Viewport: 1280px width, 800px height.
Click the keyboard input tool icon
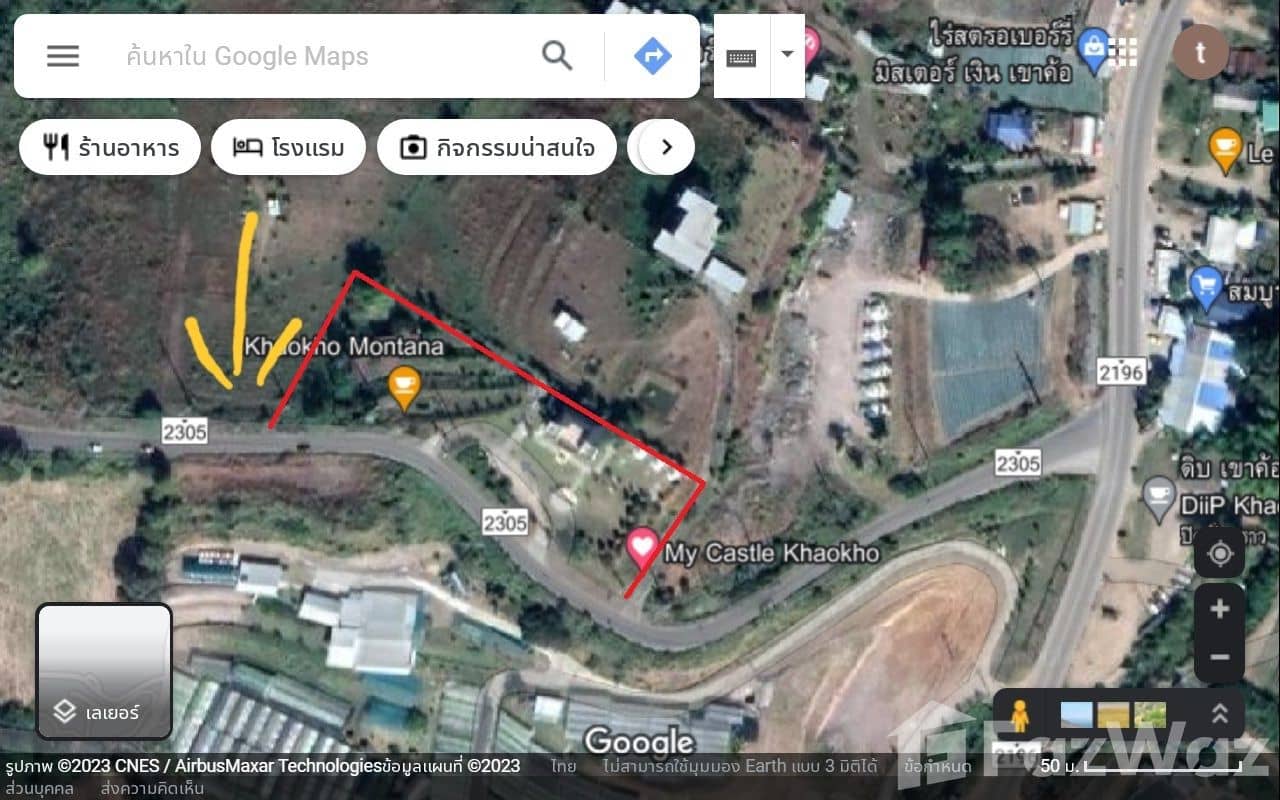click(x=741, y=56)
